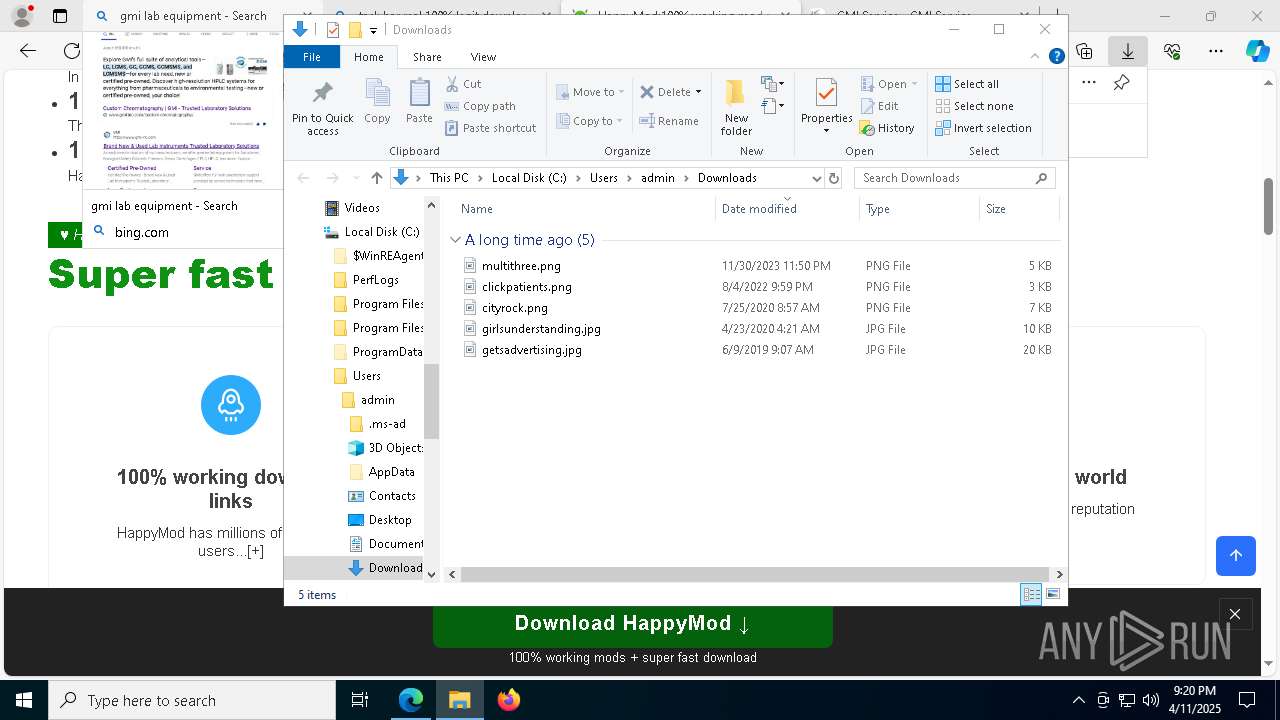Pin the Downloads folder to Quick access

322,108
